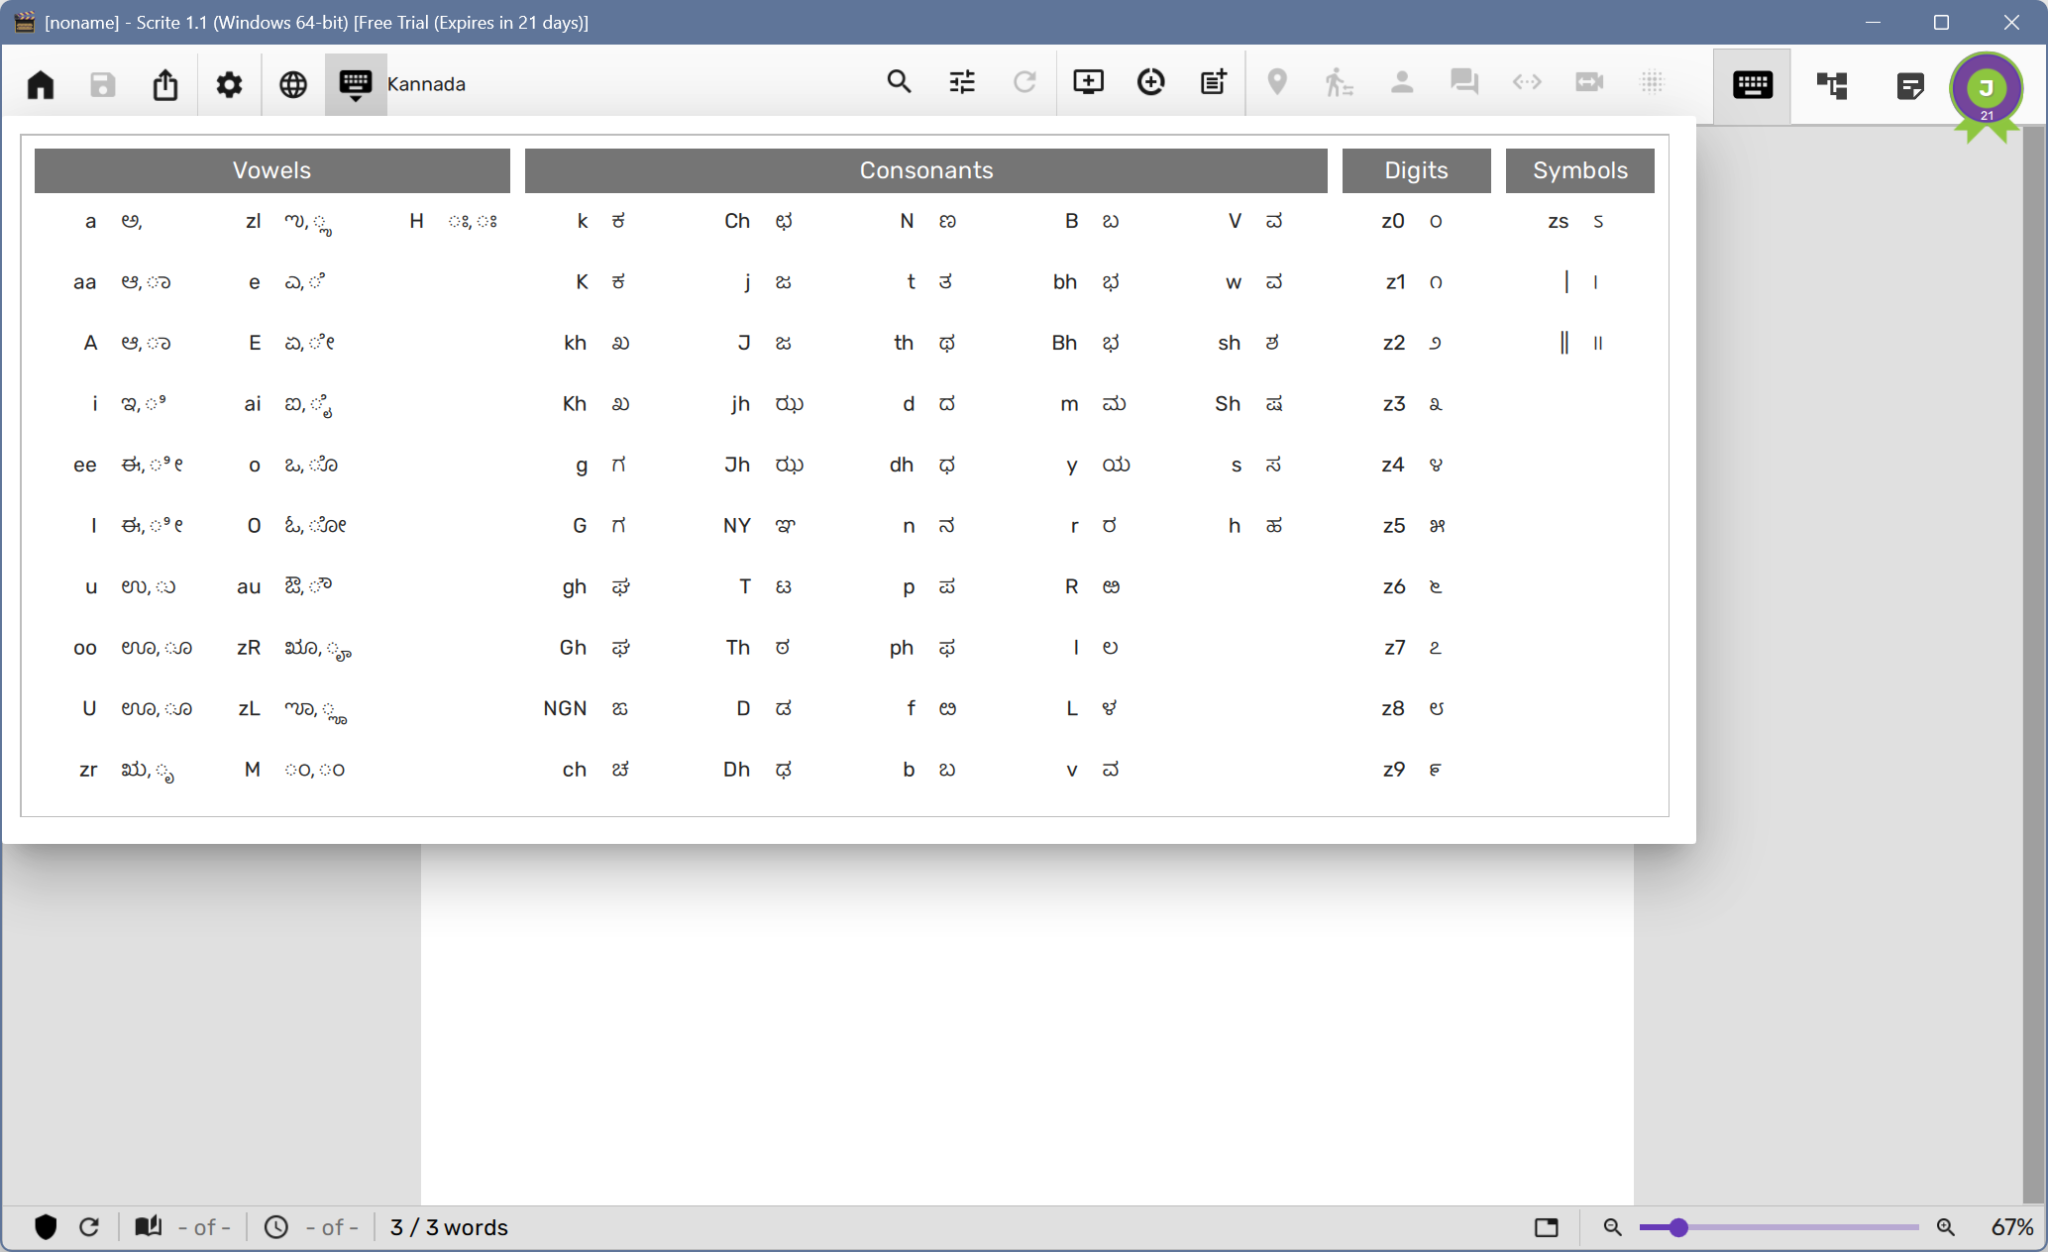Toggle the alphabet mappings keyboard panel

pyautogui.click(x=1750, y=86)
